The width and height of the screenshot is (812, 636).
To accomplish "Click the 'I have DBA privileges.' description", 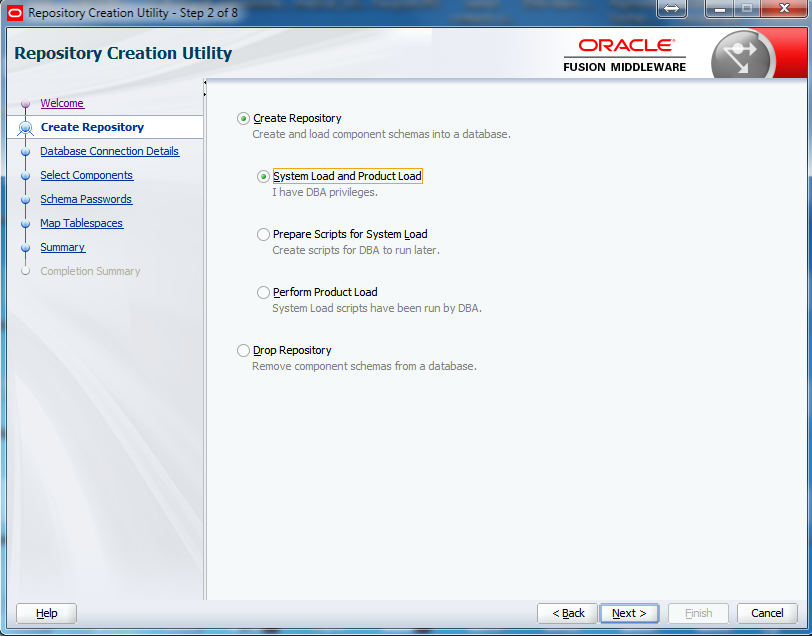I will [x=325, y=192].
